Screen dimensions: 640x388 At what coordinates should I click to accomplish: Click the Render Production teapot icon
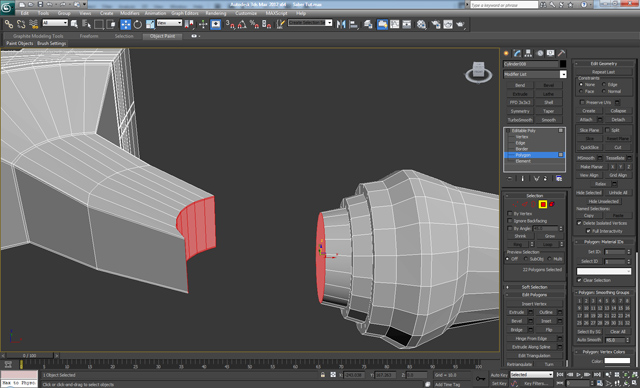click(460, 24)
